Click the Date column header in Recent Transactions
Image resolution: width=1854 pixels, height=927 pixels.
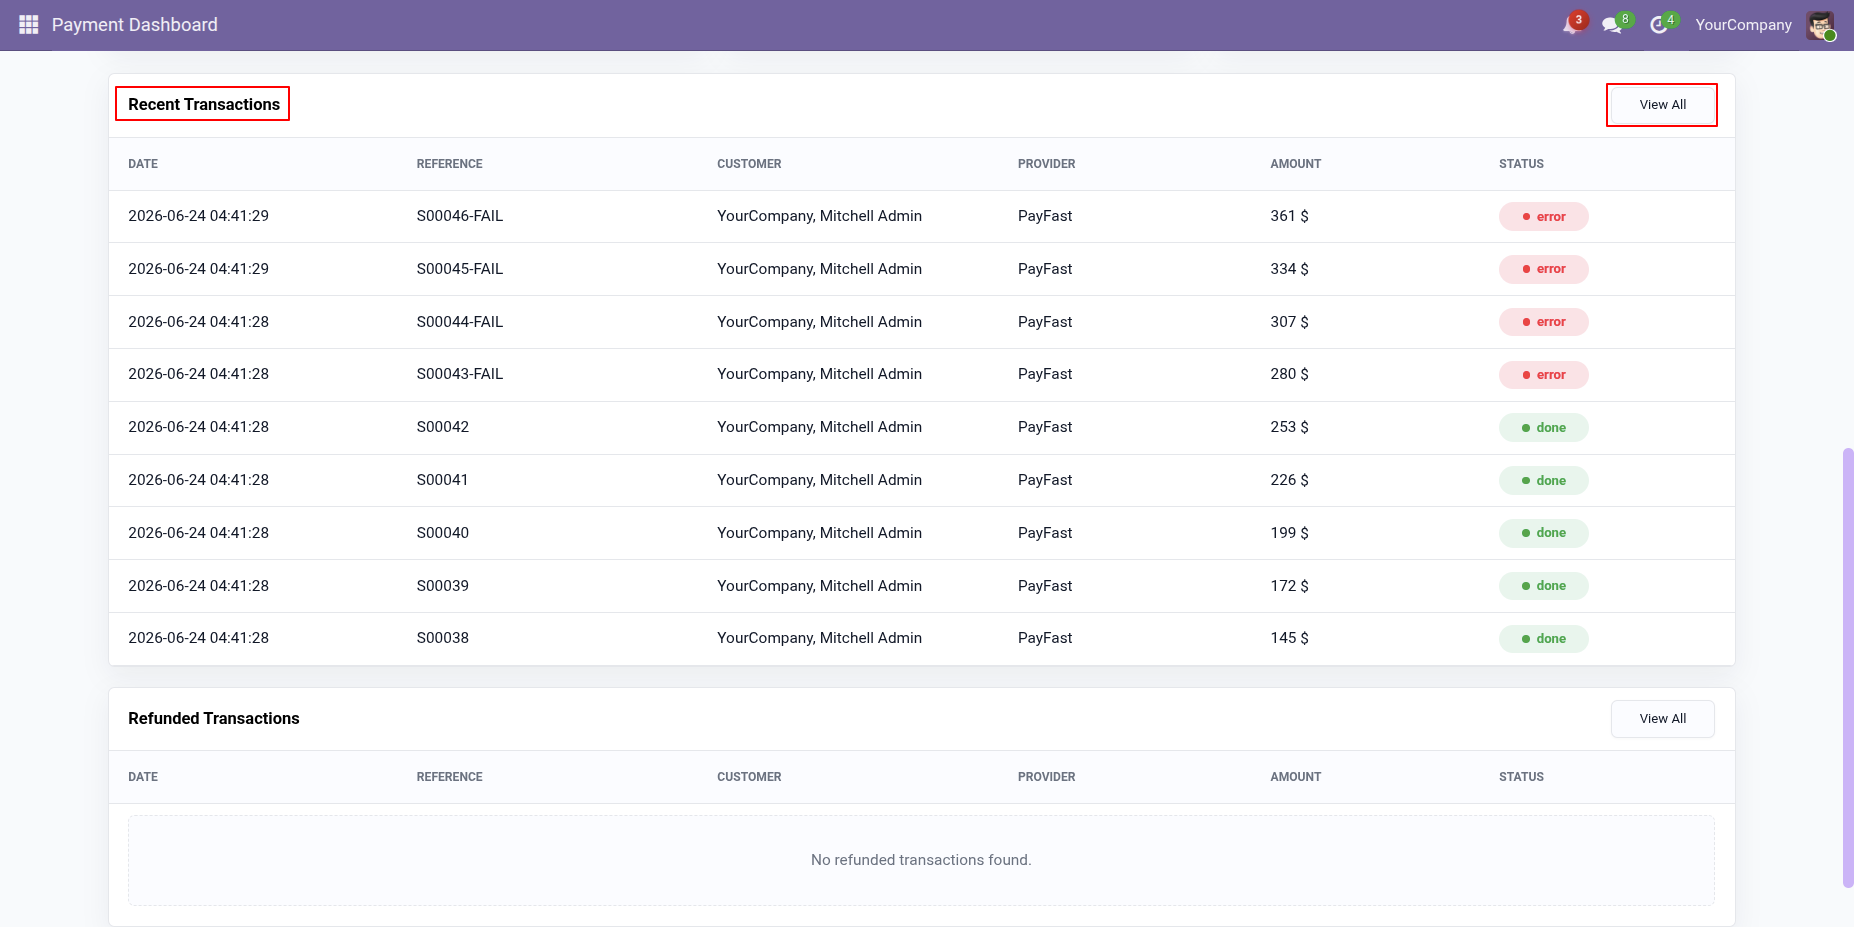[x=143, y=164]
